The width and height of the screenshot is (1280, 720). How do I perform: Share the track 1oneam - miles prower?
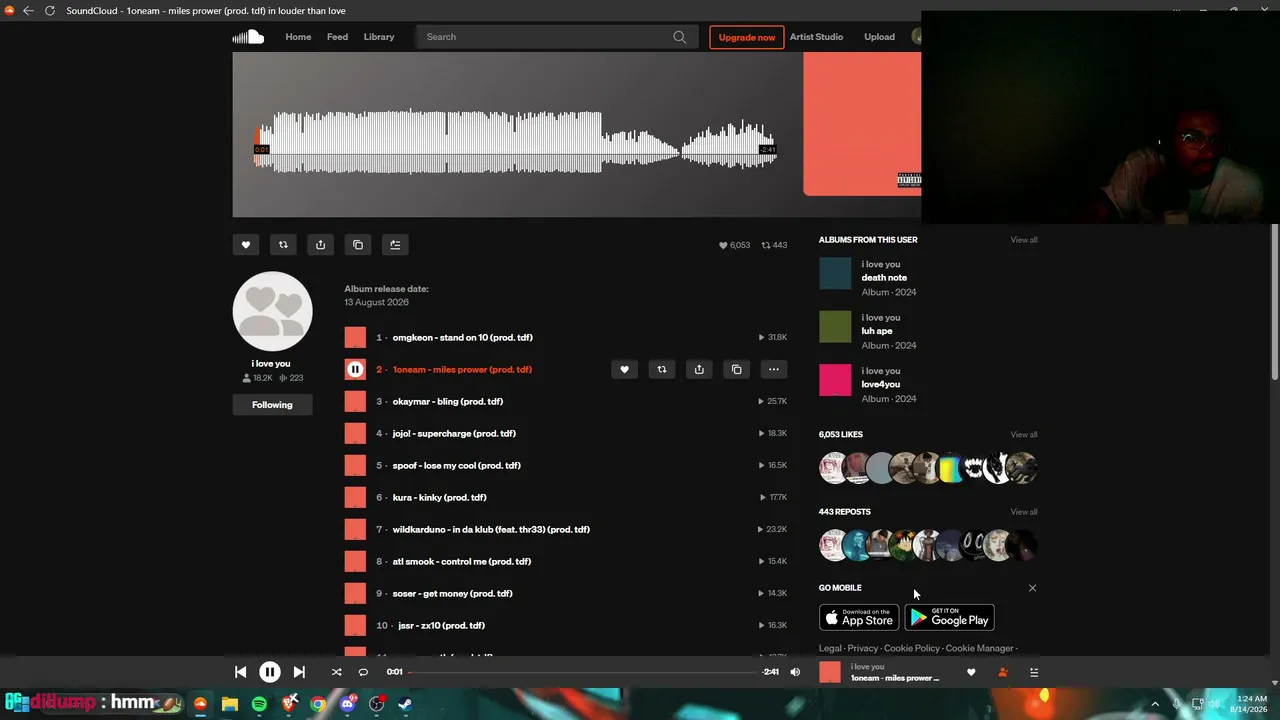pos(699,369)
